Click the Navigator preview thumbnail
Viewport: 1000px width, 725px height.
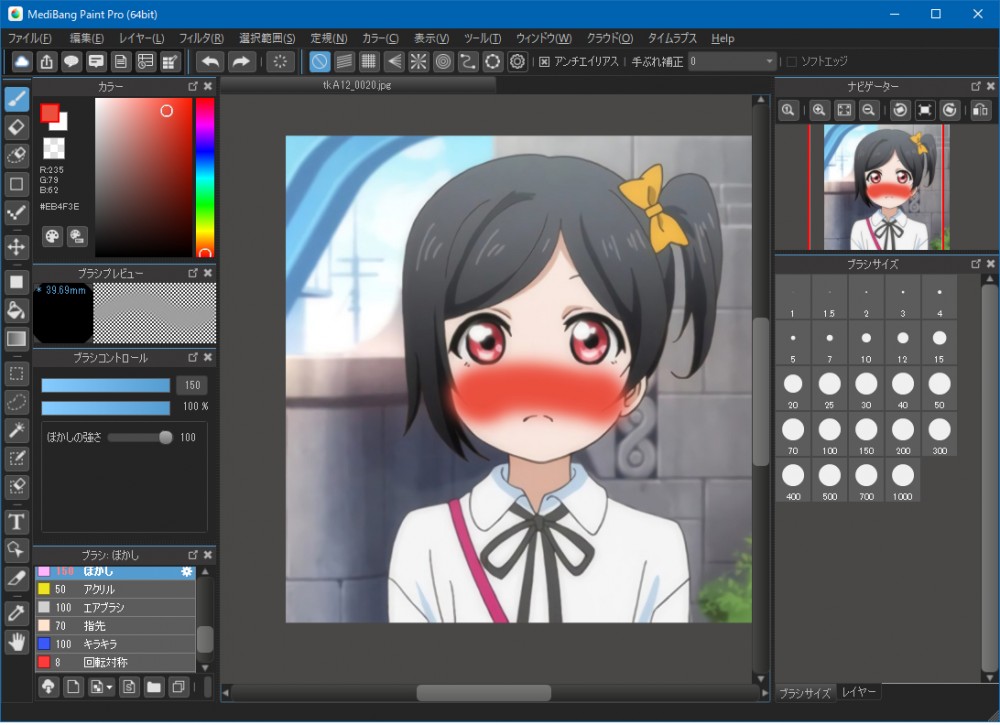pyautogui.click(x=886, y=187)
